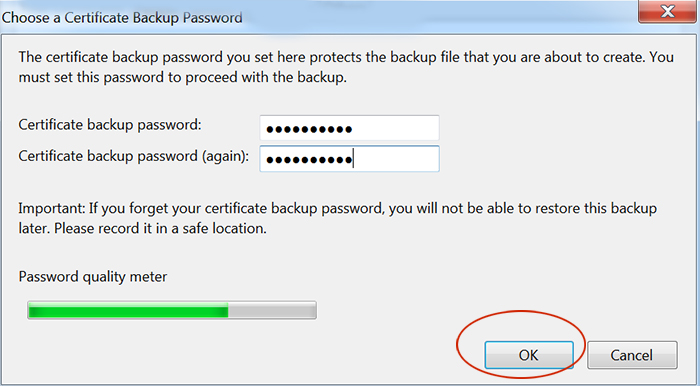Viewport: 700px width, 386px height.
Task: Click the 'Certificate backup password:' label
Action: point(110,125)
